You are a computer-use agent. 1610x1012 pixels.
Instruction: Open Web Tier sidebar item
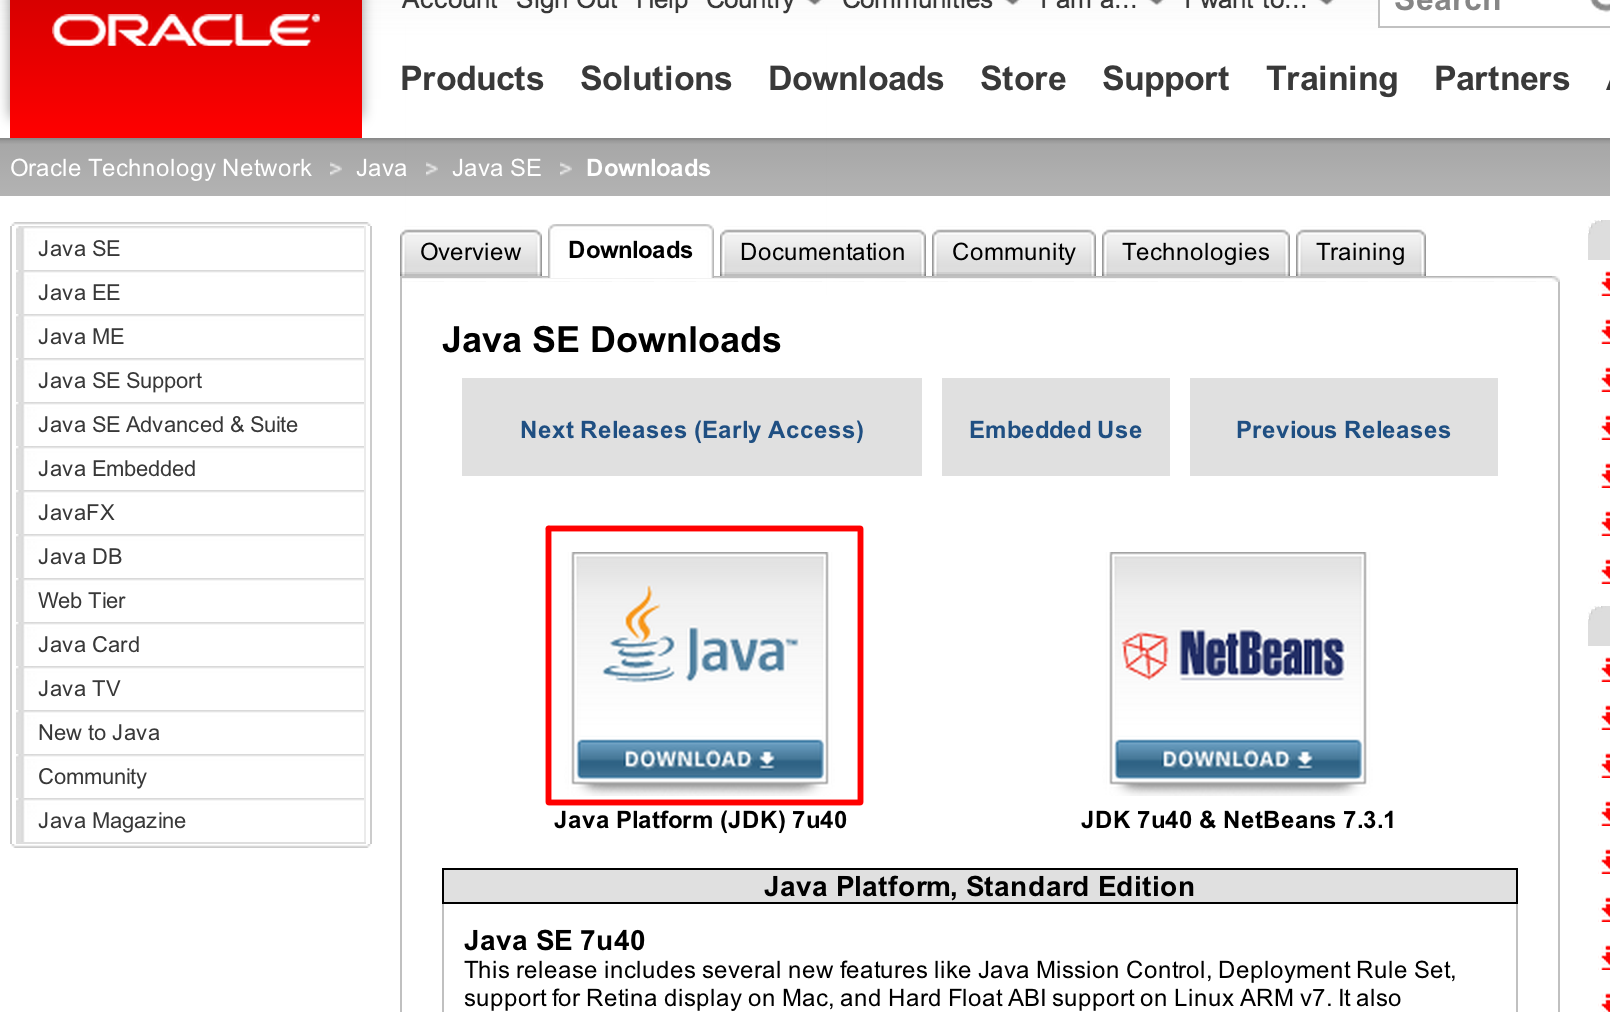click(194, 601)
